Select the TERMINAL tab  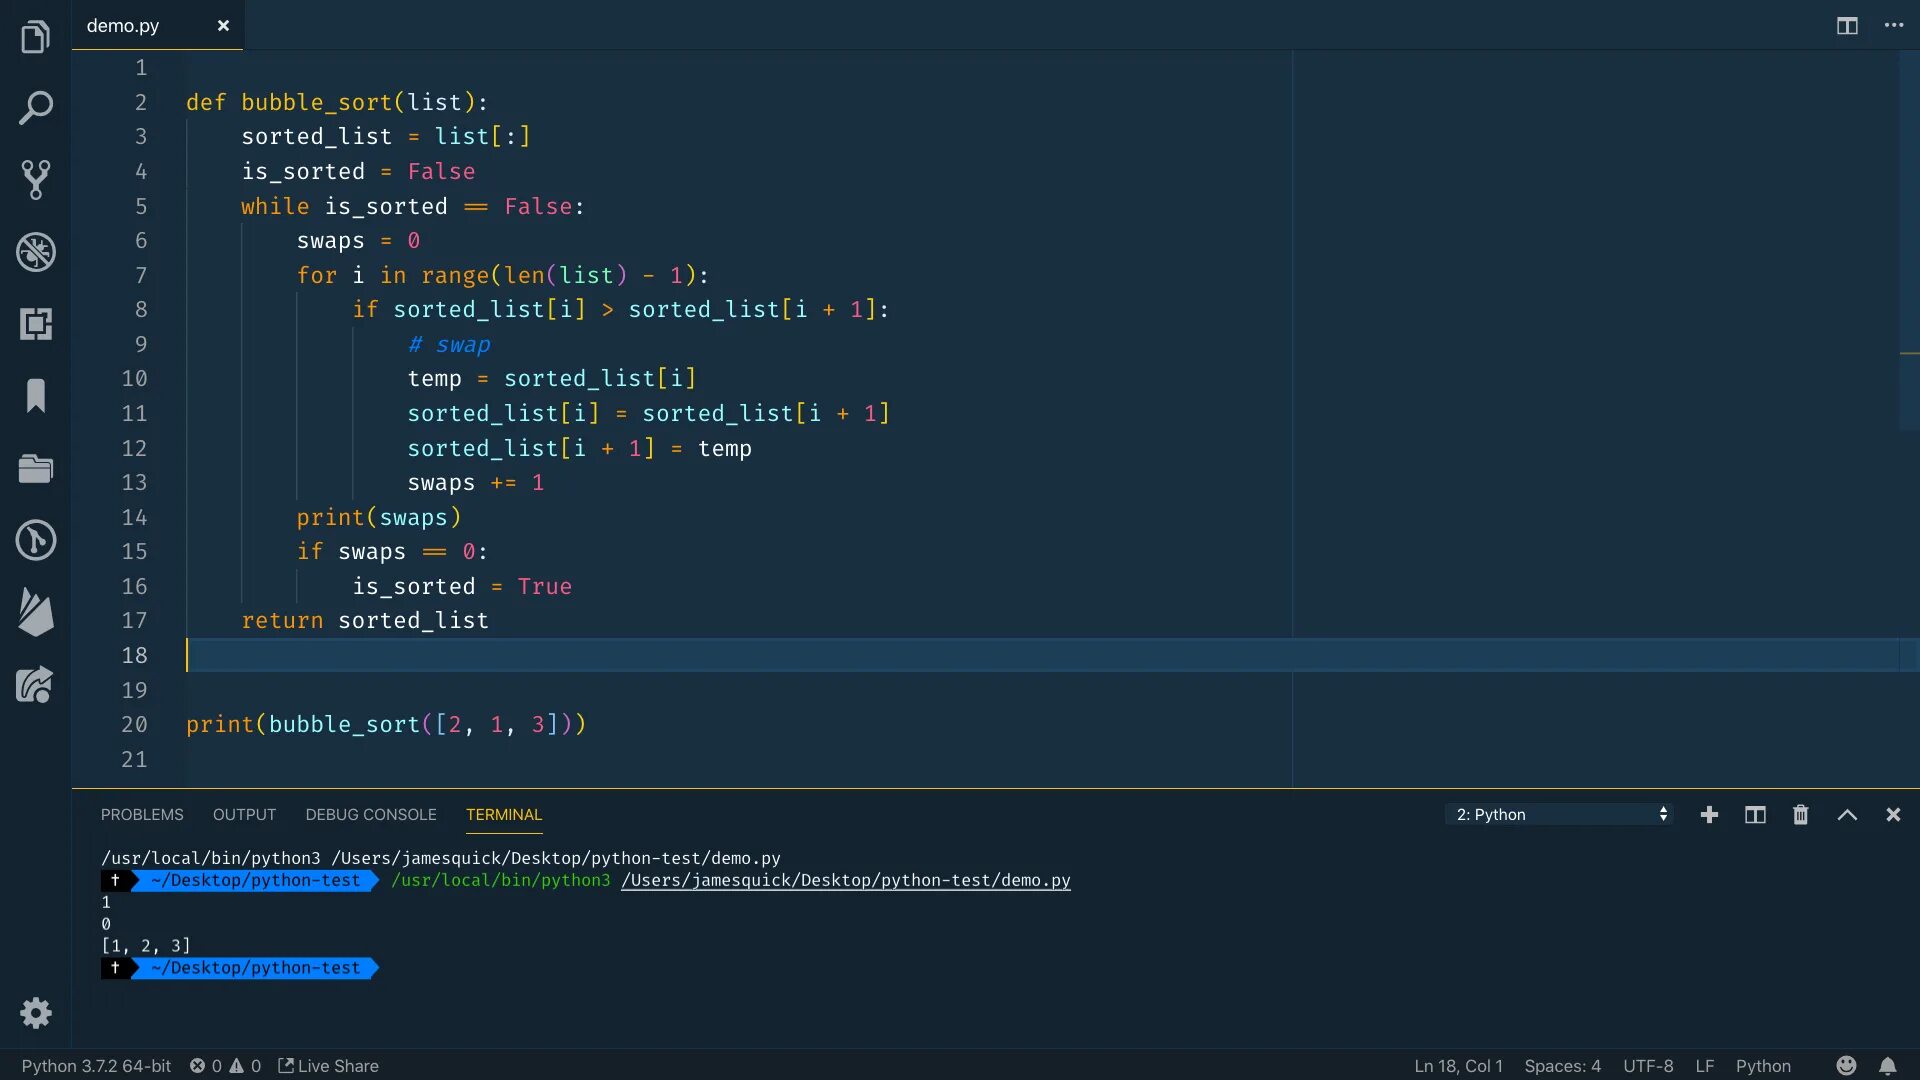click(x=504, y=815)
